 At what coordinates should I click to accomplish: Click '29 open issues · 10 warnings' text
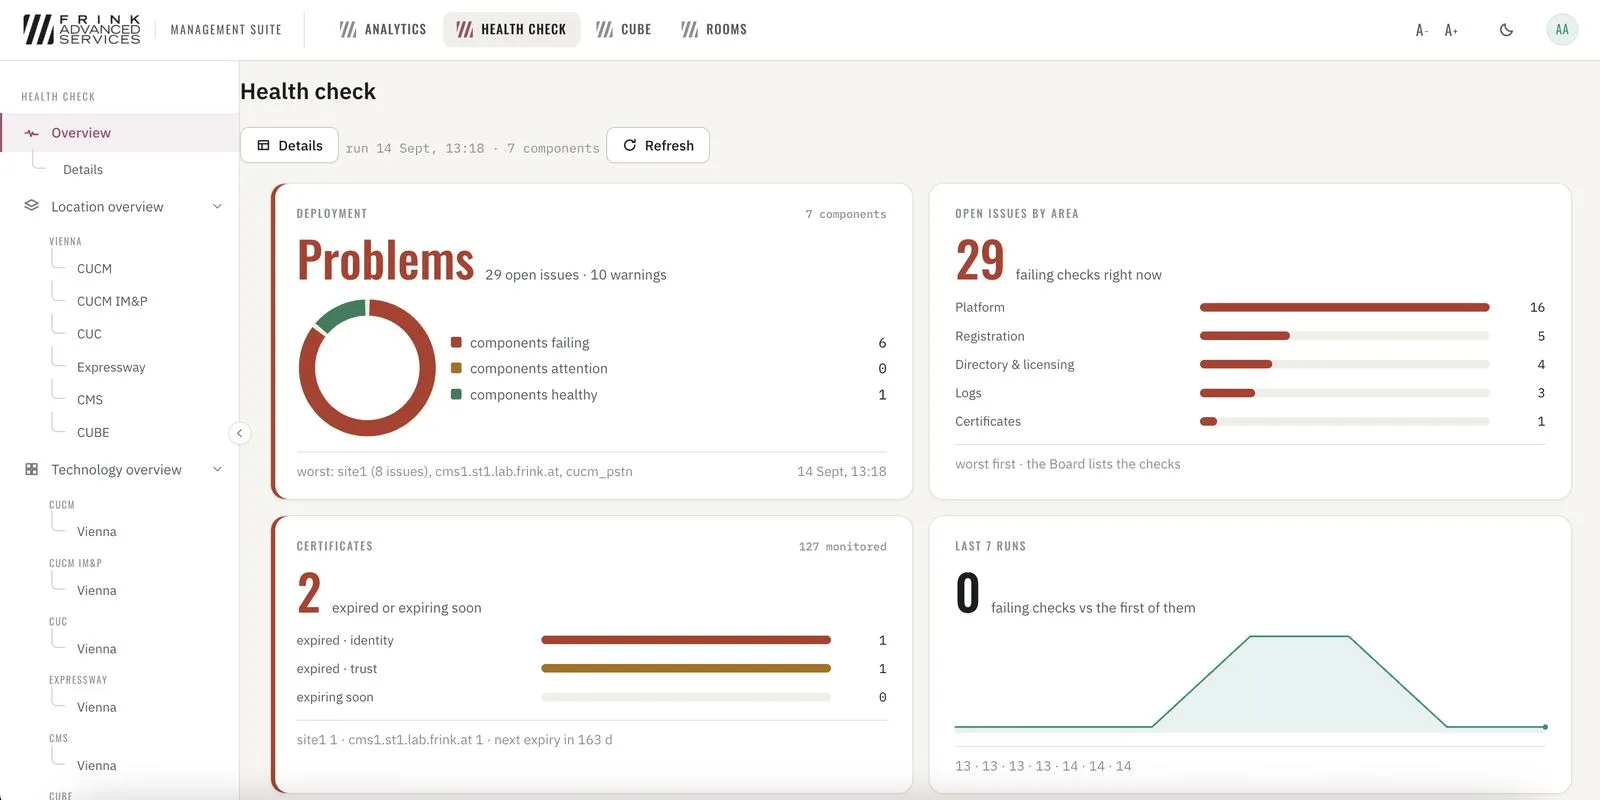point(576,275)
